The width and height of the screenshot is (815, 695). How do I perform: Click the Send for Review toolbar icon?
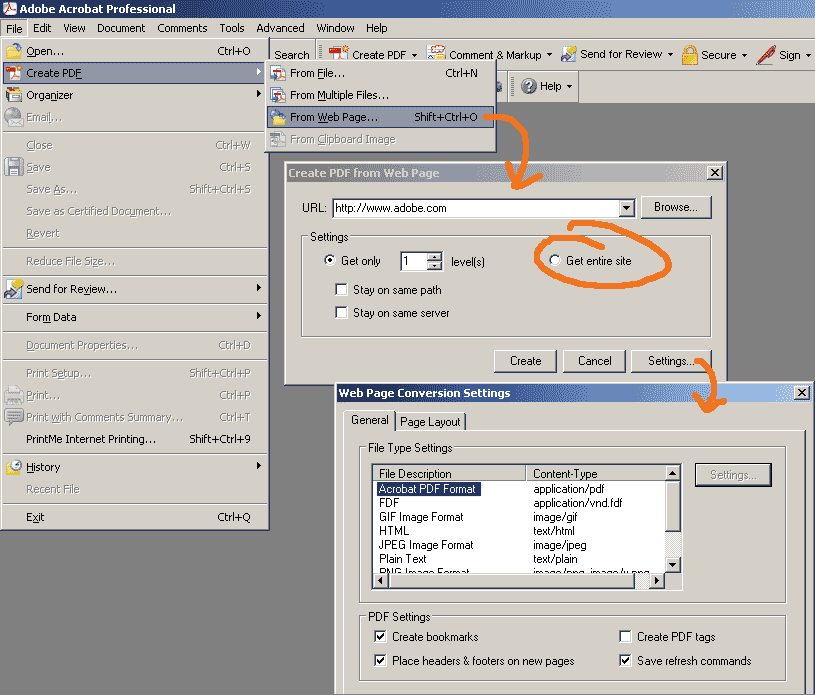(x=569, y=54)
